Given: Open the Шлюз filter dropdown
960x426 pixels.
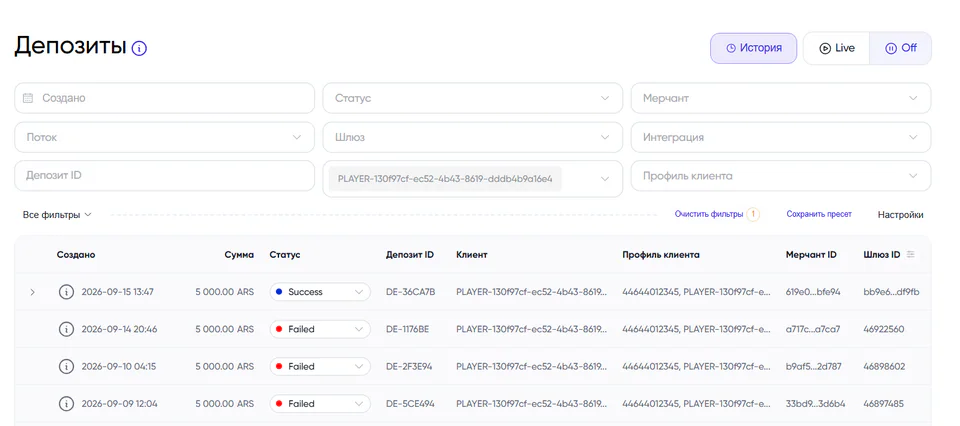Looking at the screenshot, I should [x=473, y=137].
